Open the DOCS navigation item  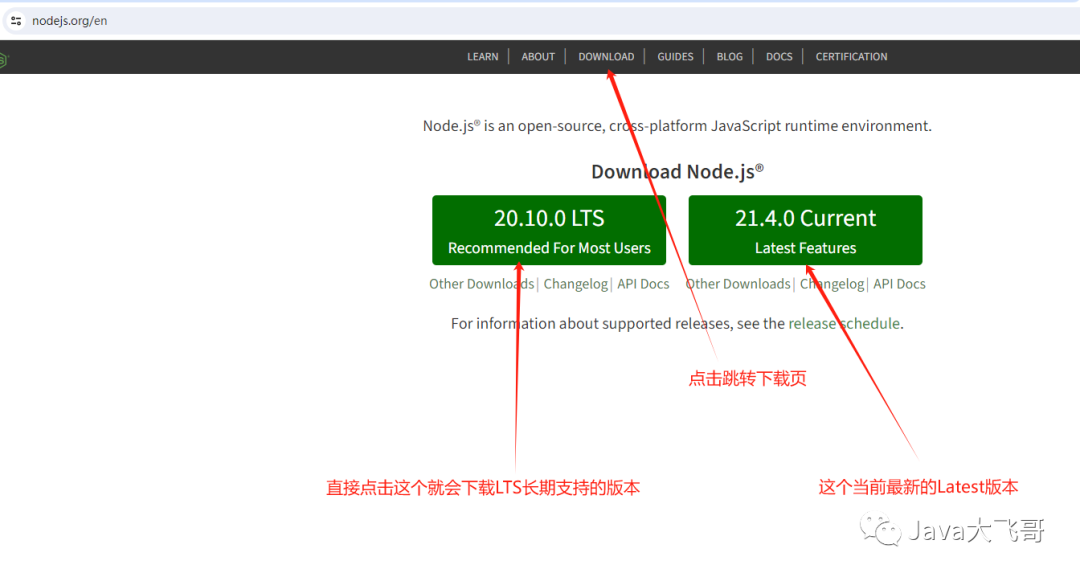coord(779,56)
